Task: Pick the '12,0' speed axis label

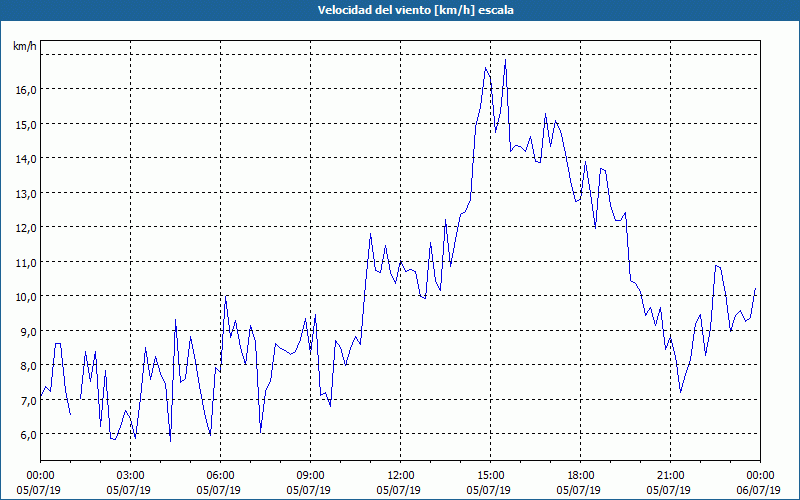Action: coord(25,228)
